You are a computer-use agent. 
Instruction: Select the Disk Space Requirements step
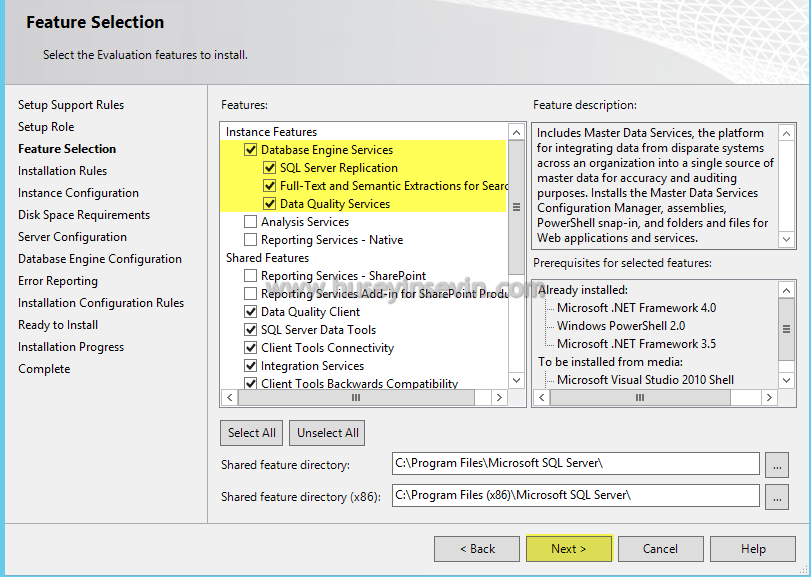(x=84, y=215)
